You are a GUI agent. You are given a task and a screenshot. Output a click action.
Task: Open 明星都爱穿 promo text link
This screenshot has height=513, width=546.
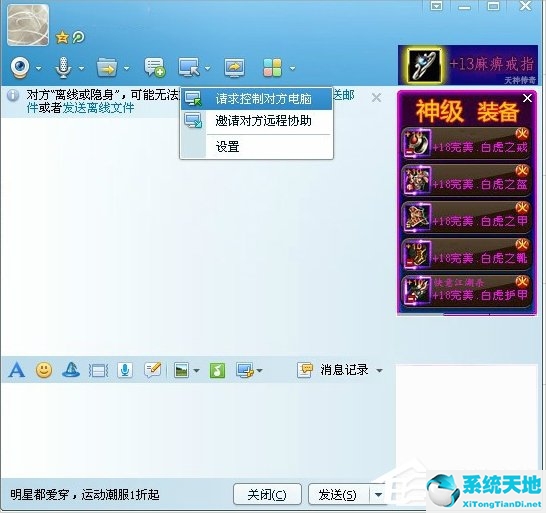tap(85, 495)
